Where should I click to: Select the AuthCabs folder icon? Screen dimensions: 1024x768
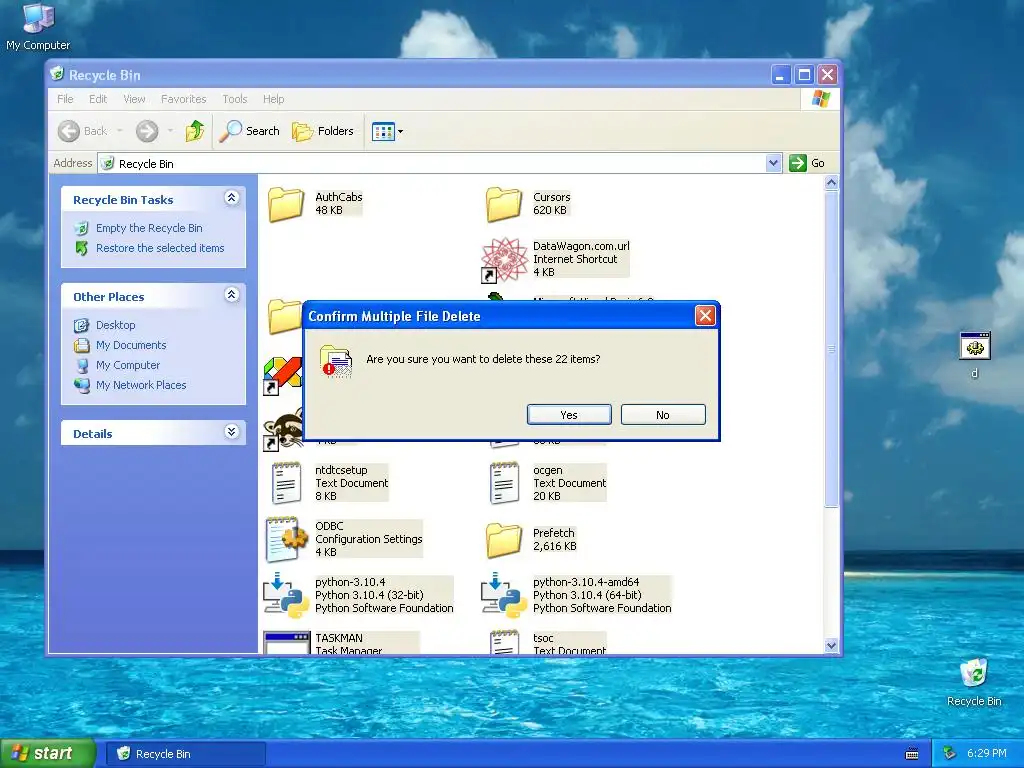coord(285,204)
